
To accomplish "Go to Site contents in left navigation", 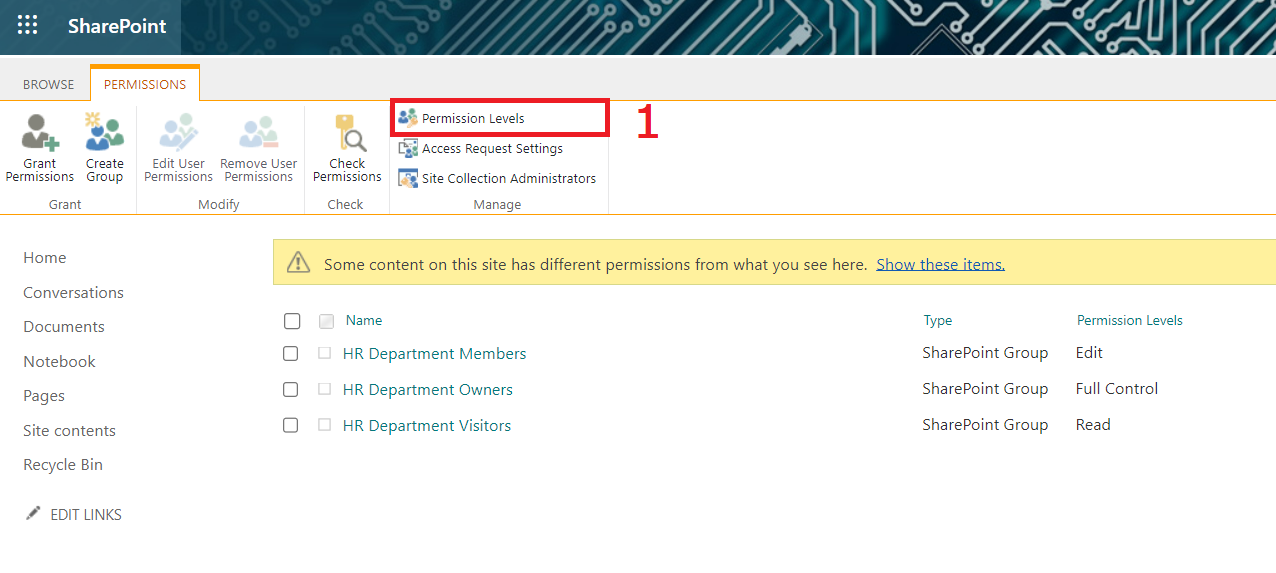I will [69, 431].
